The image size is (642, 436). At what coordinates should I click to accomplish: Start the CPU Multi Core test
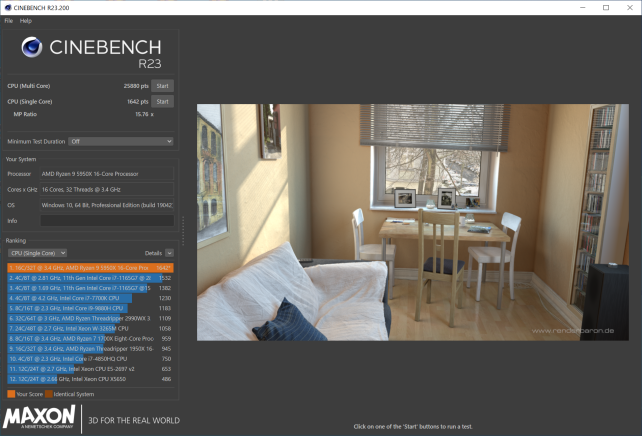tap(162, 86)
